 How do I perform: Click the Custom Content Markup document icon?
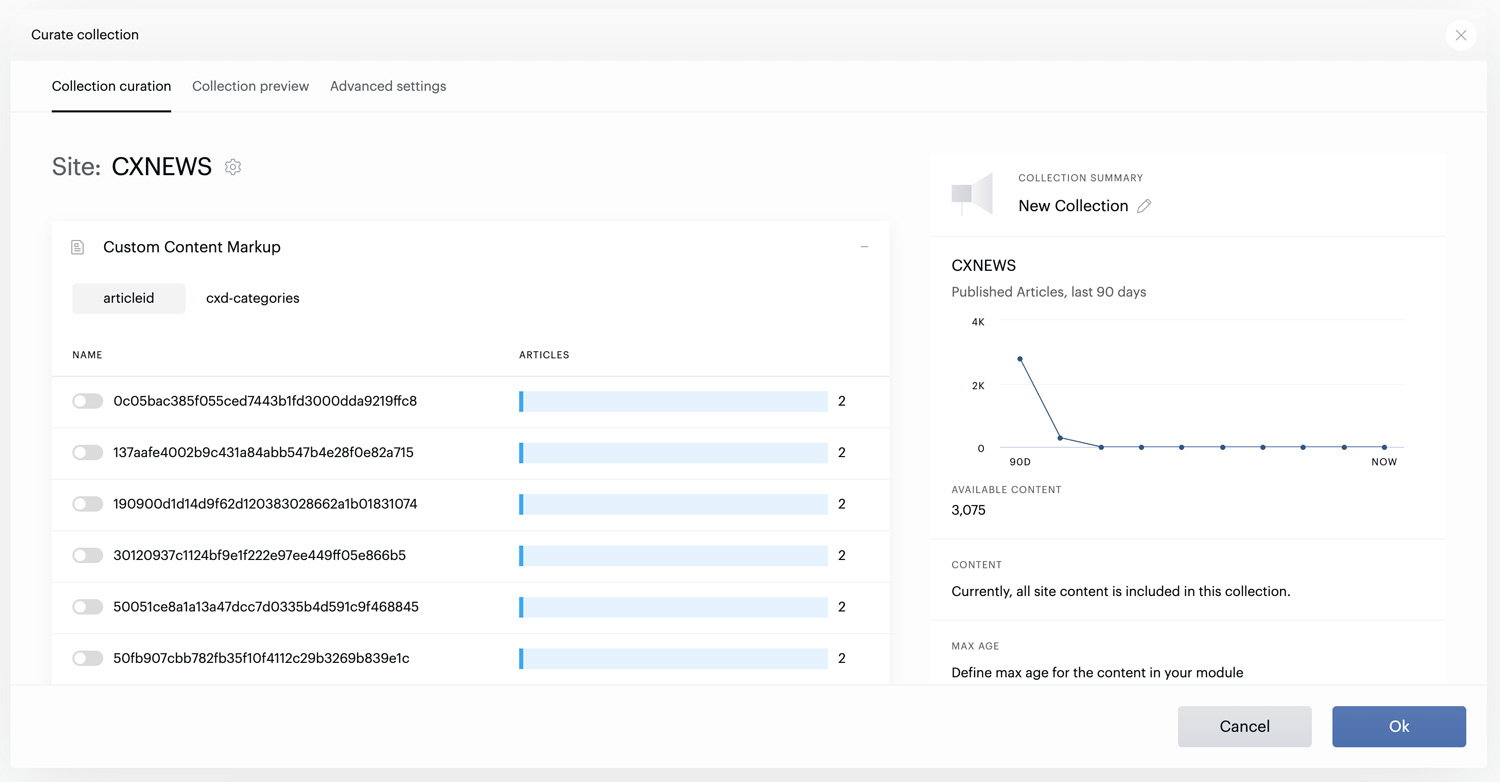[78, 247]
